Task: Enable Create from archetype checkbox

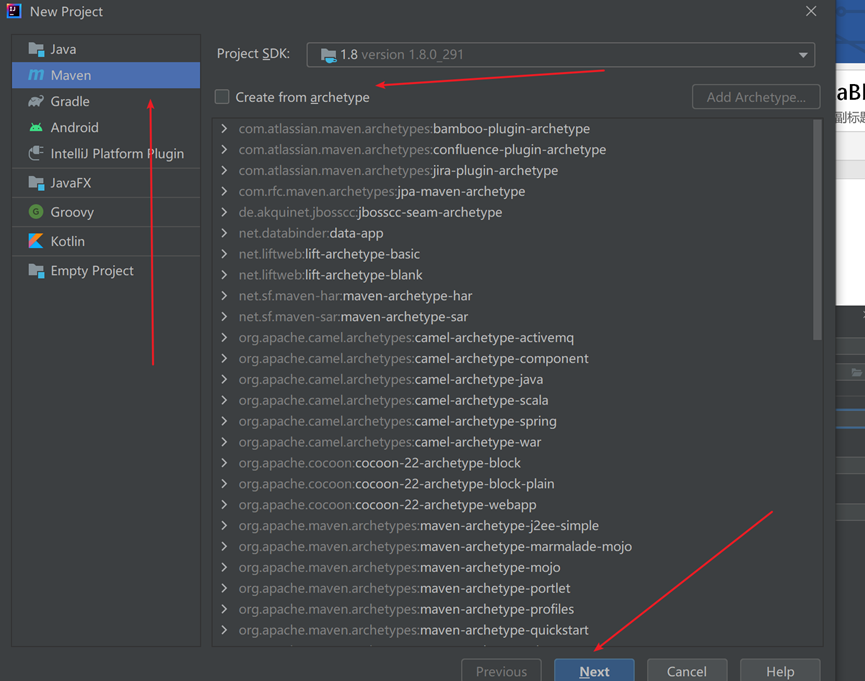Action: click(x=222, y=97)
